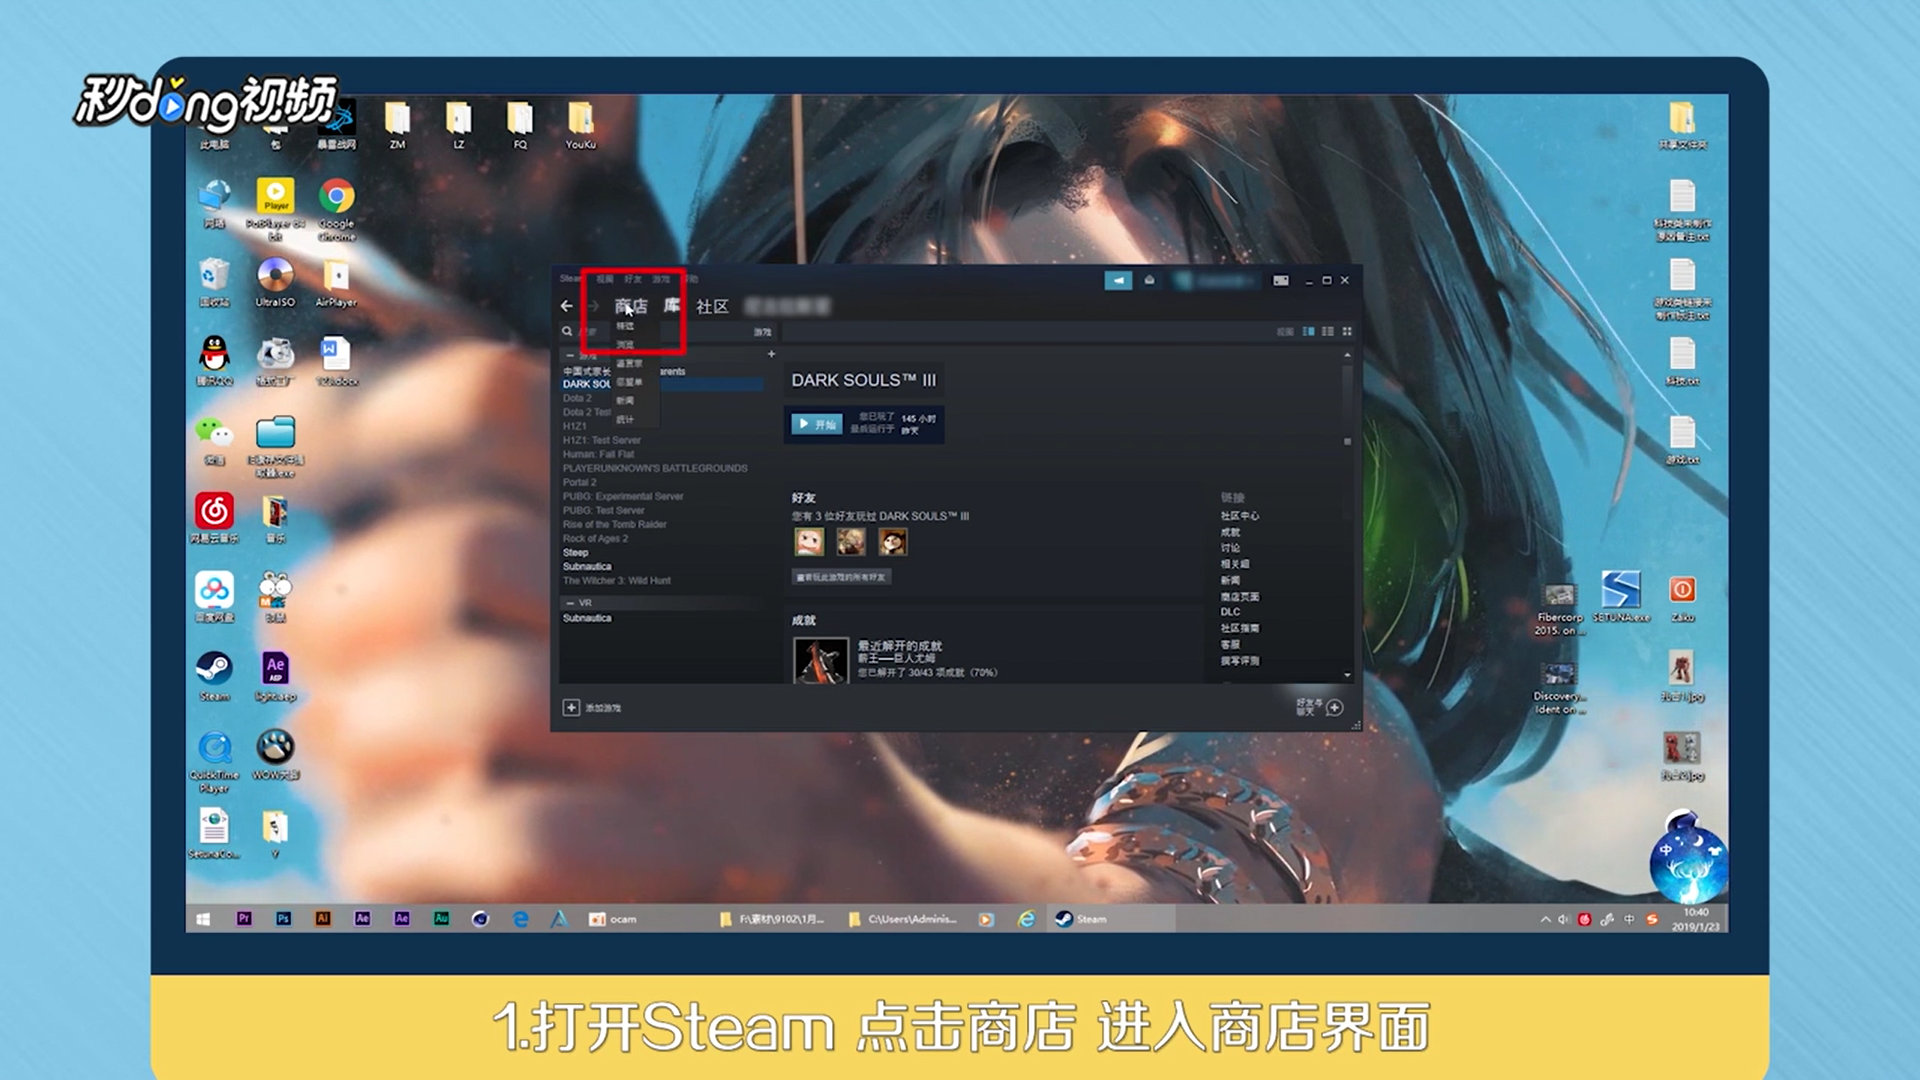
Task: Select the detail view icon
Action: point(1308,331)
